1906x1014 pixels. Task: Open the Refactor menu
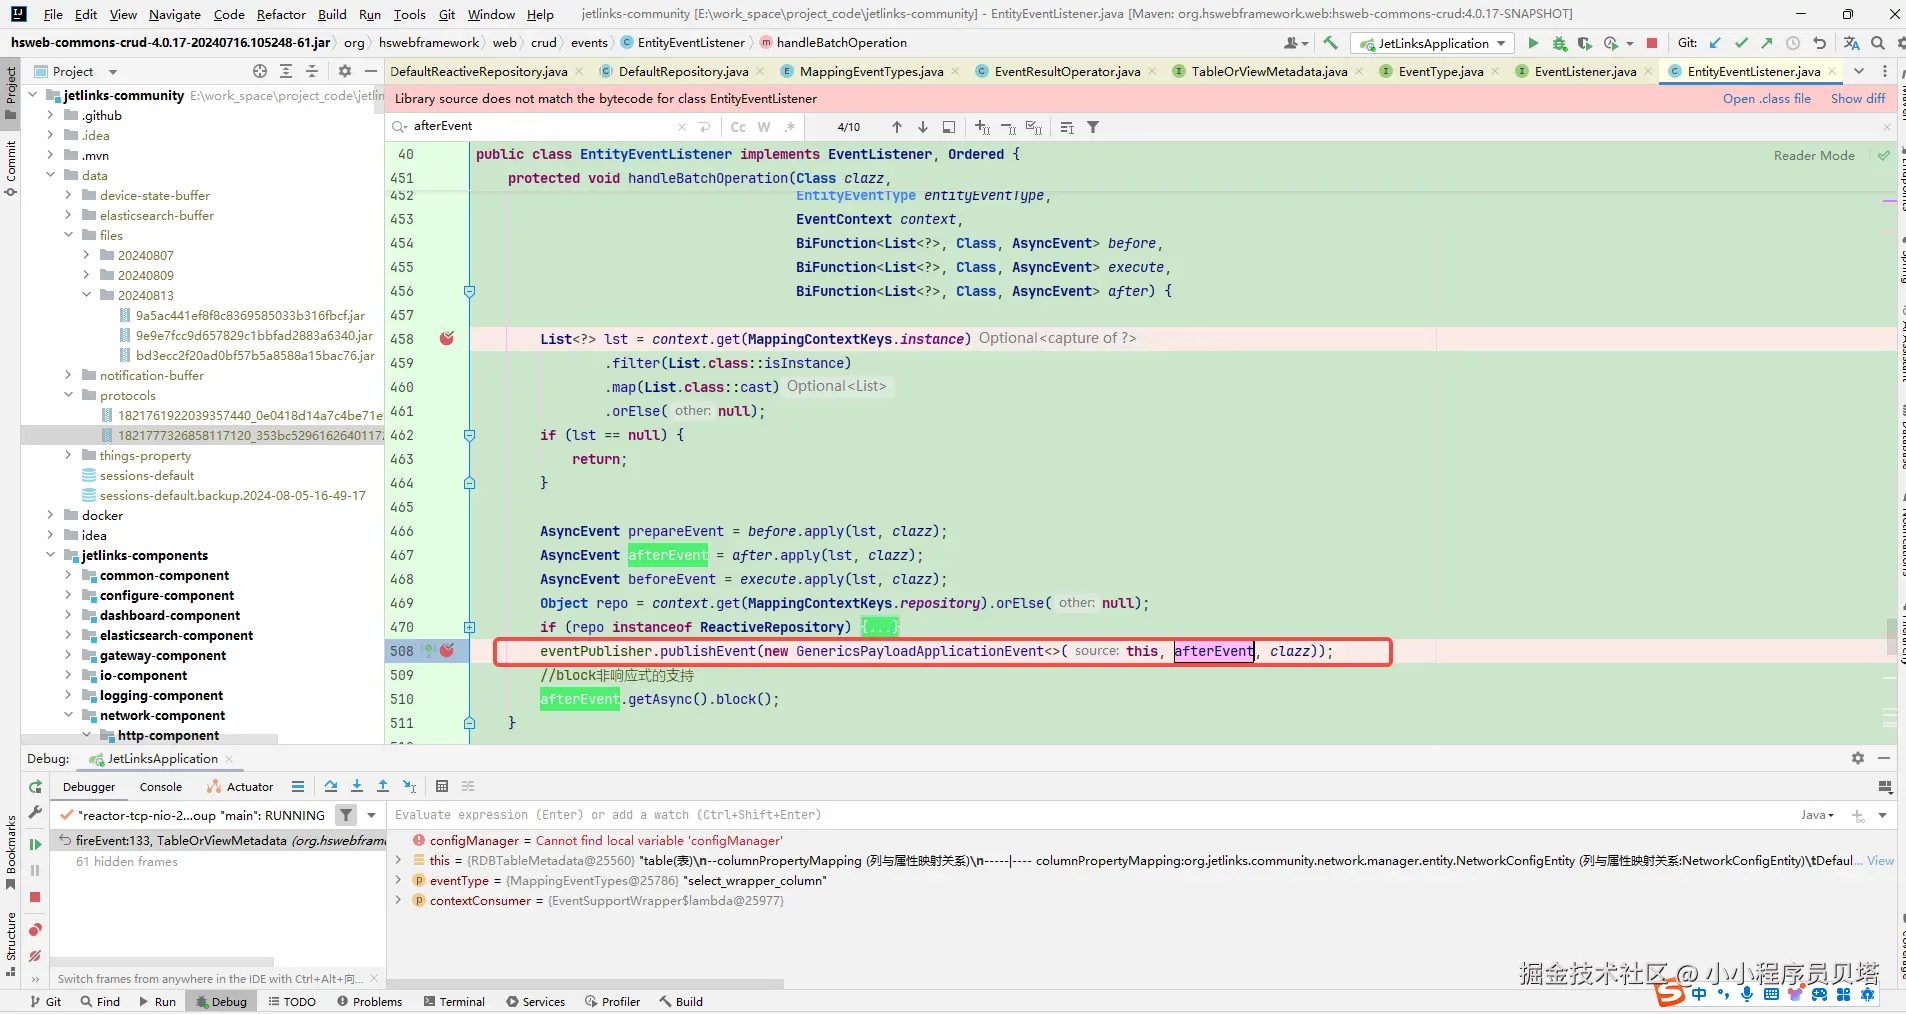(281, 14)
